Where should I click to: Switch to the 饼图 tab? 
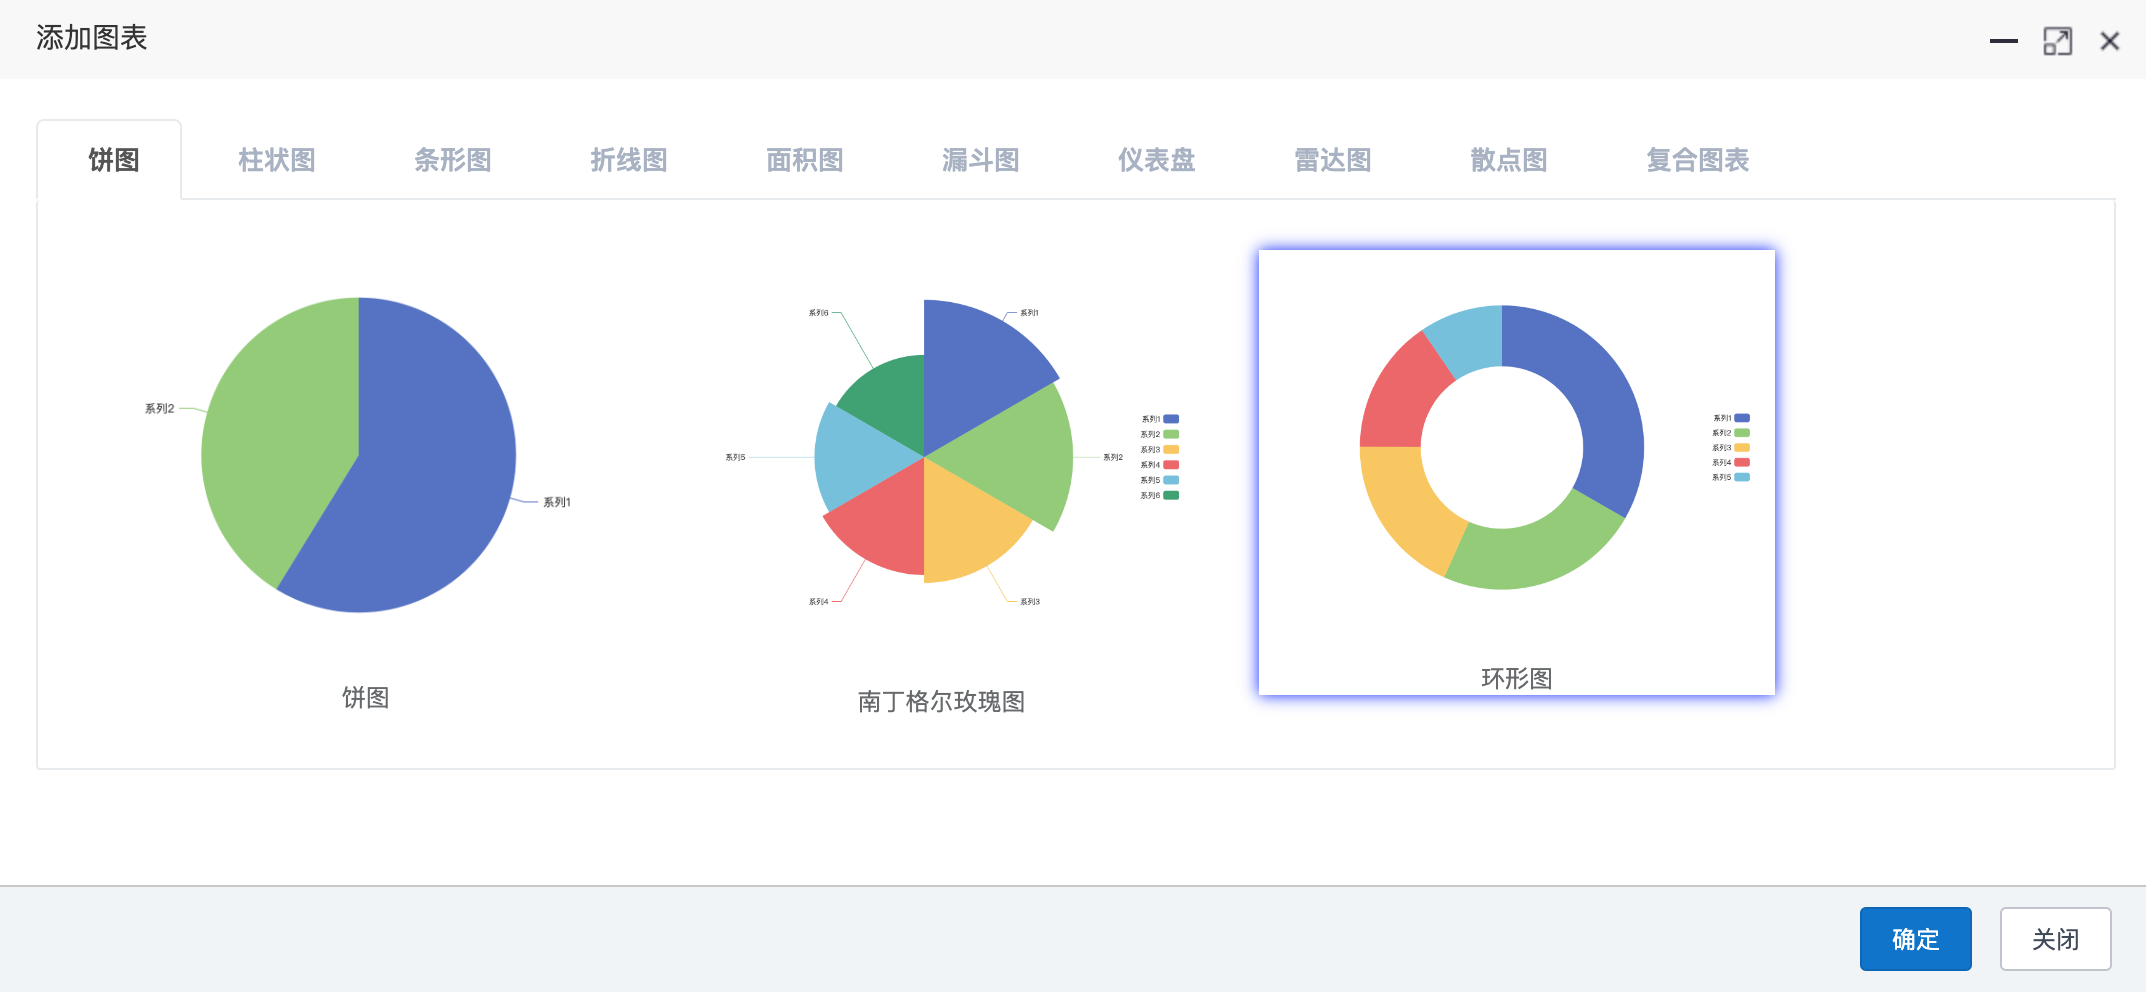[x=113, y=160]
